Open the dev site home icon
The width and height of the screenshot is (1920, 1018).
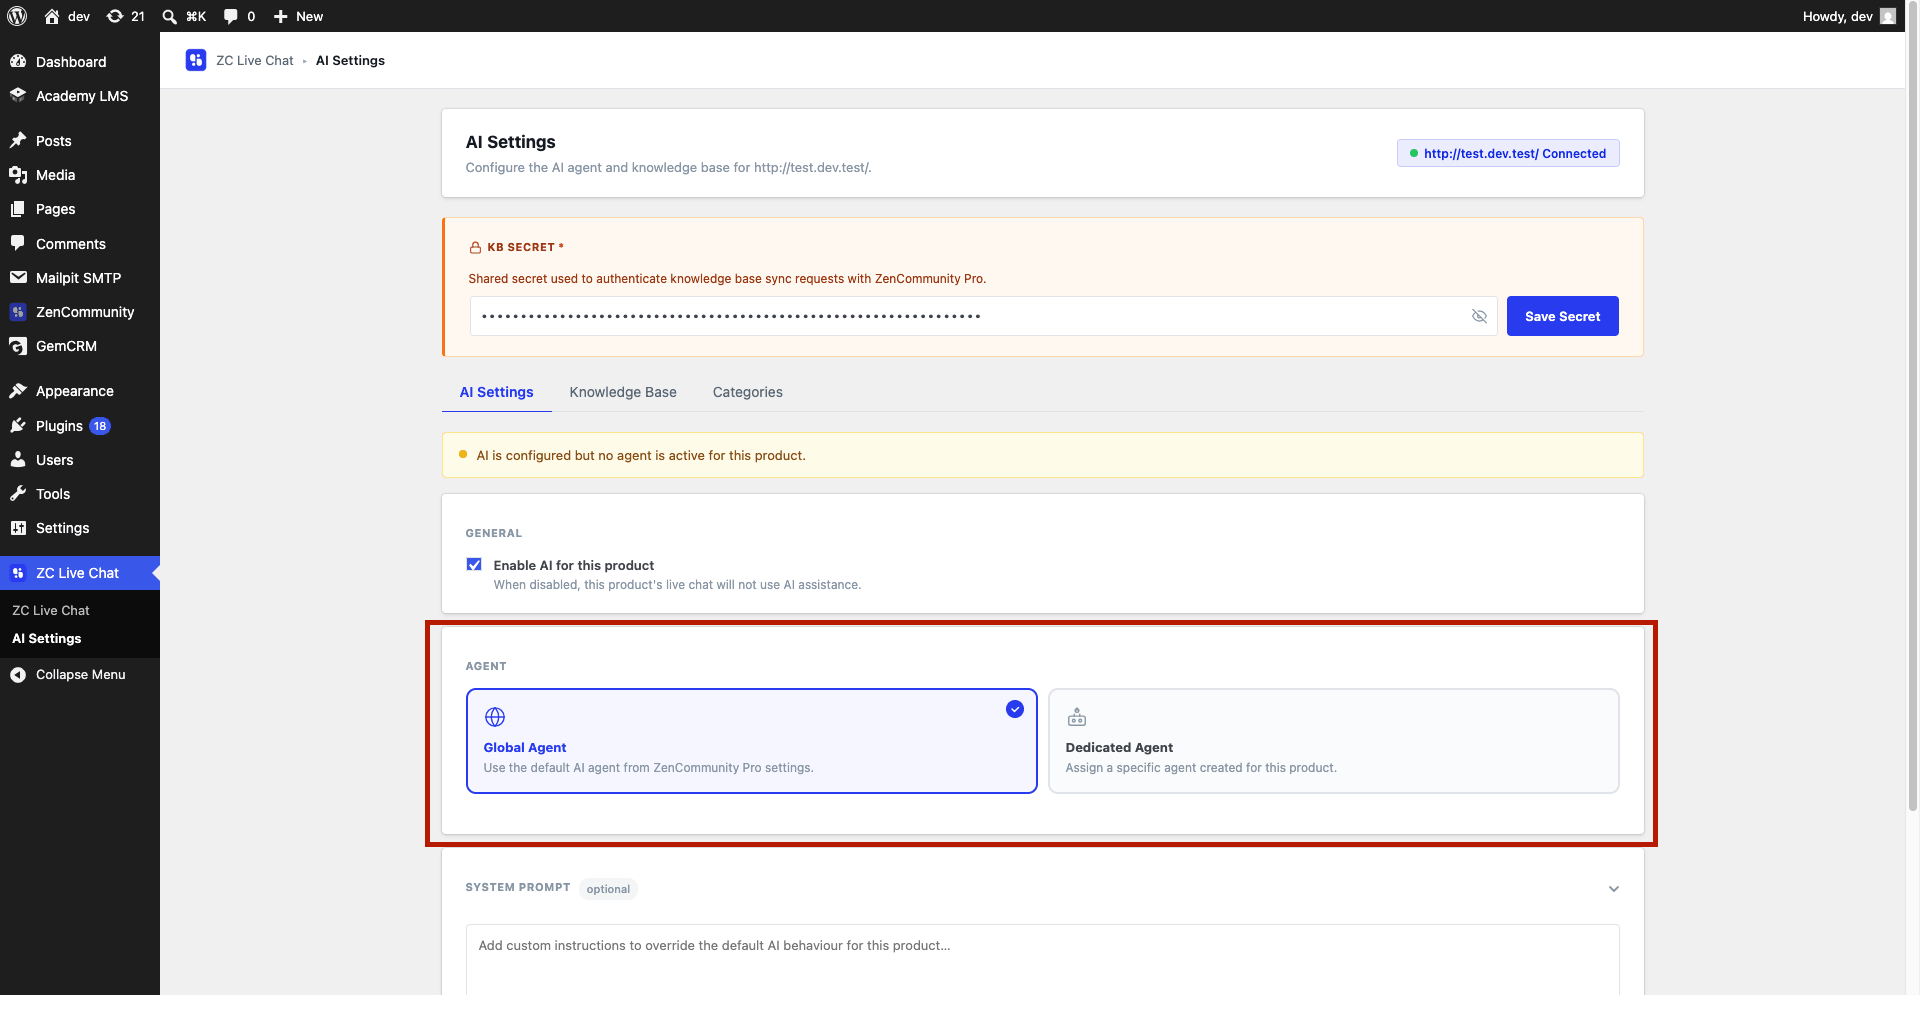coord(52,16)
